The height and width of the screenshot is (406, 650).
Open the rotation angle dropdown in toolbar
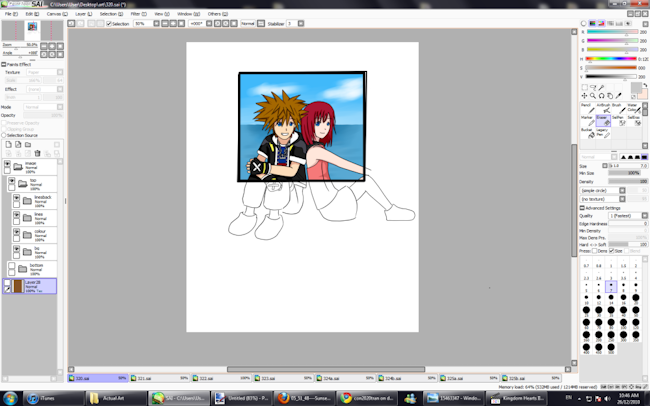[209, 24]
